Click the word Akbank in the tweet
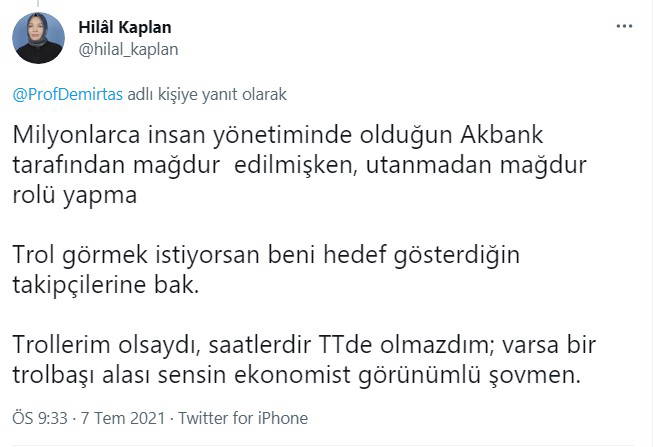The image size is (653, 447). pos(486,134)
